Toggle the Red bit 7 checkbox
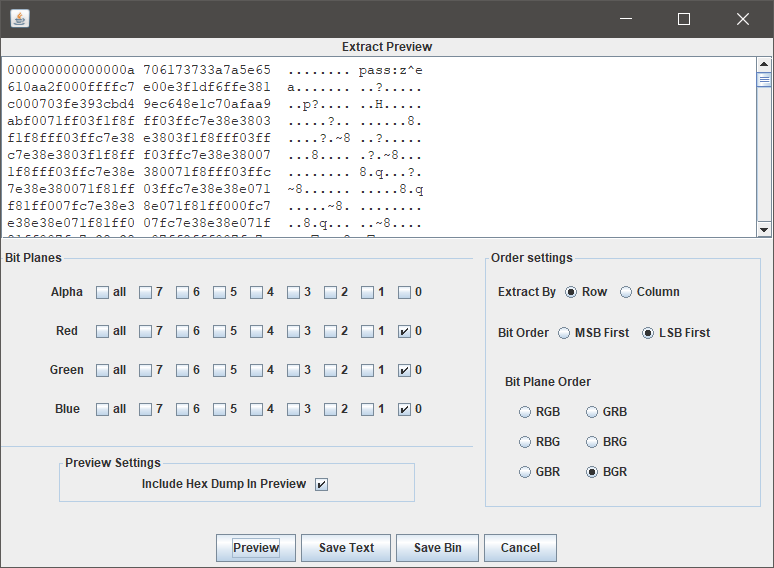 (145, 332)
